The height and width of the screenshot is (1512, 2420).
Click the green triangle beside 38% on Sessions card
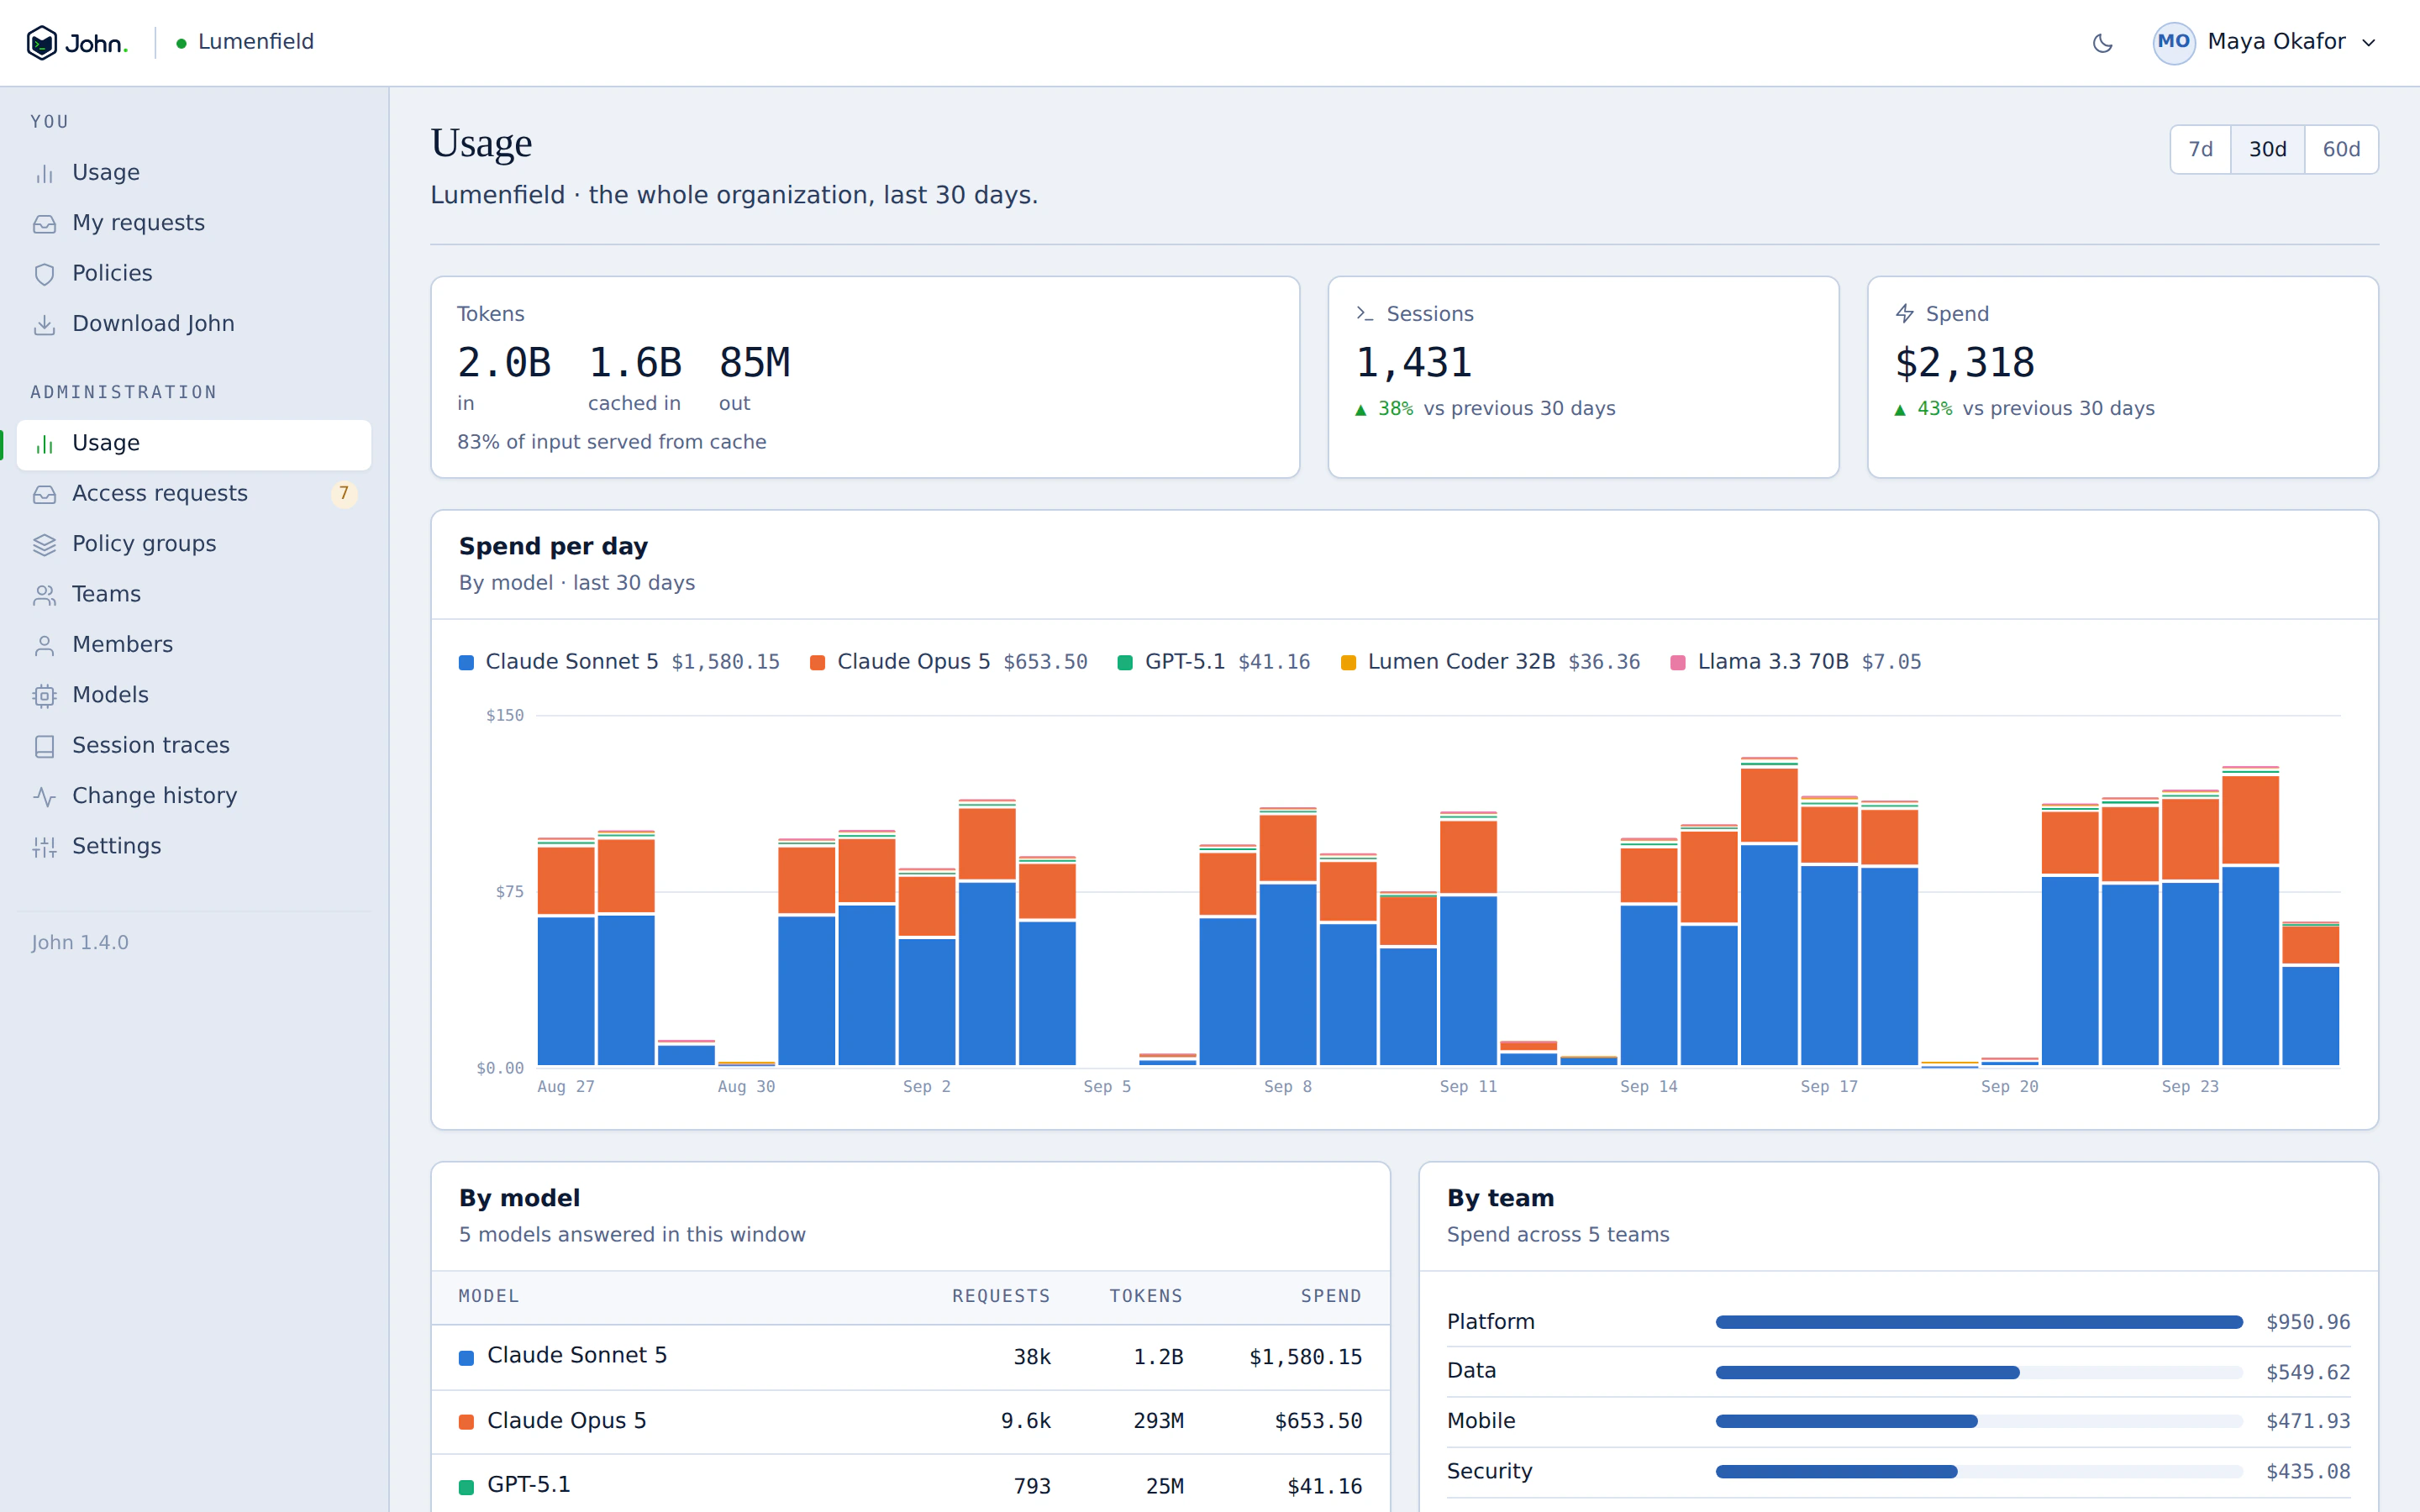1360,410
